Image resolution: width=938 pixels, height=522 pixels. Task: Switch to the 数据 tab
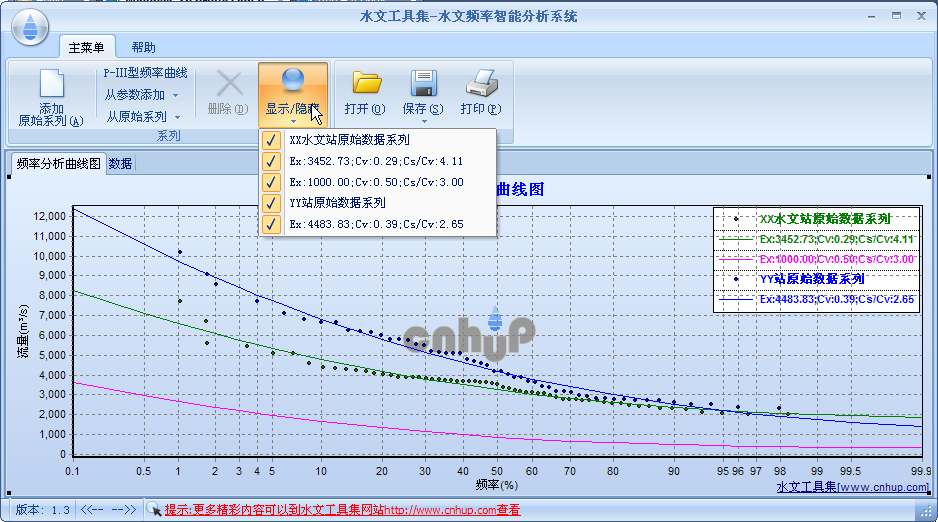pos(120,164)
